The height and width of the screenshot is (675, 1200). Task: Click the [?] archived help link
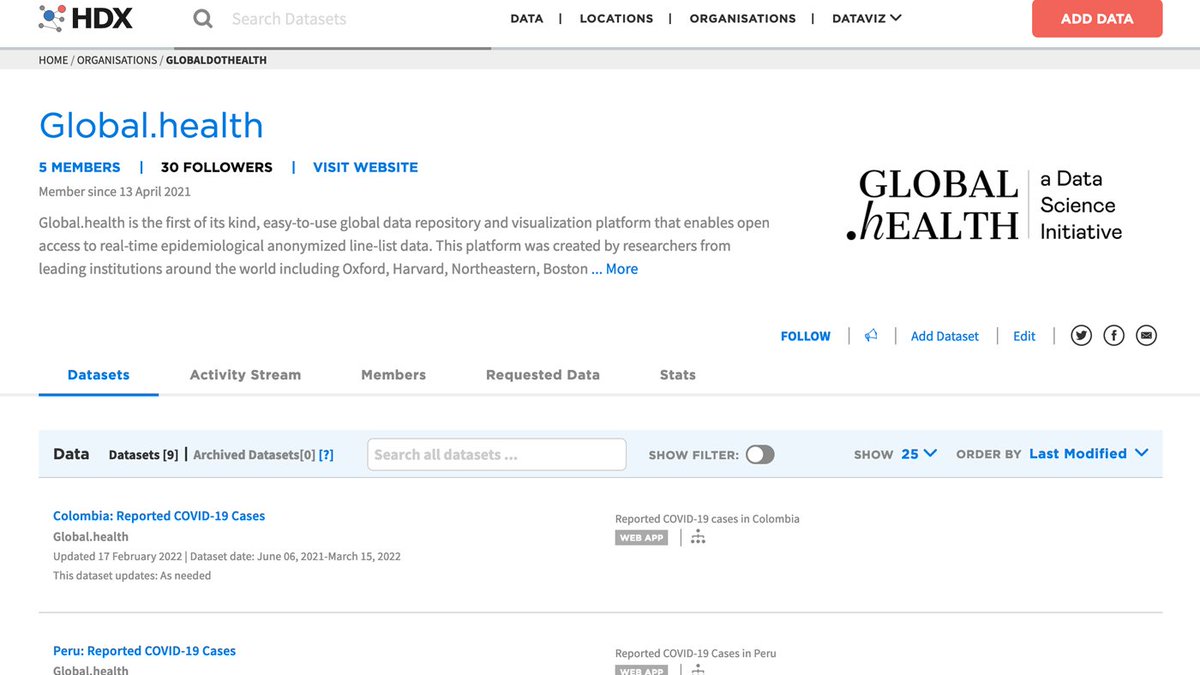coord(326,455)
